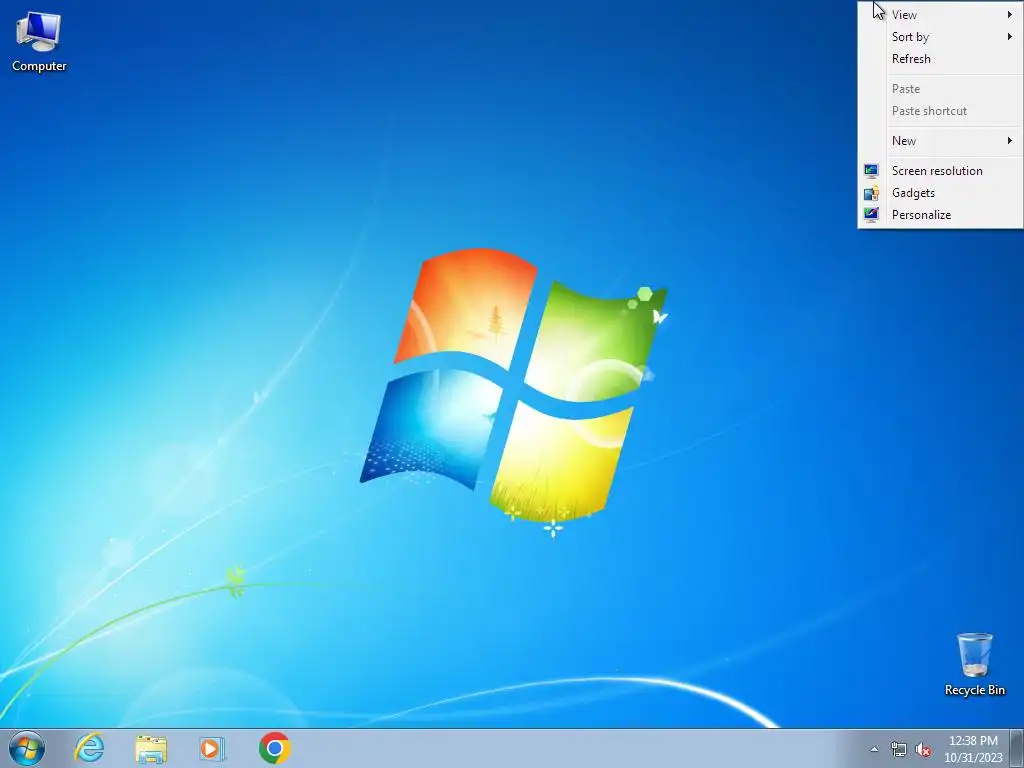Open the View submenu

[x=940, y=14]
